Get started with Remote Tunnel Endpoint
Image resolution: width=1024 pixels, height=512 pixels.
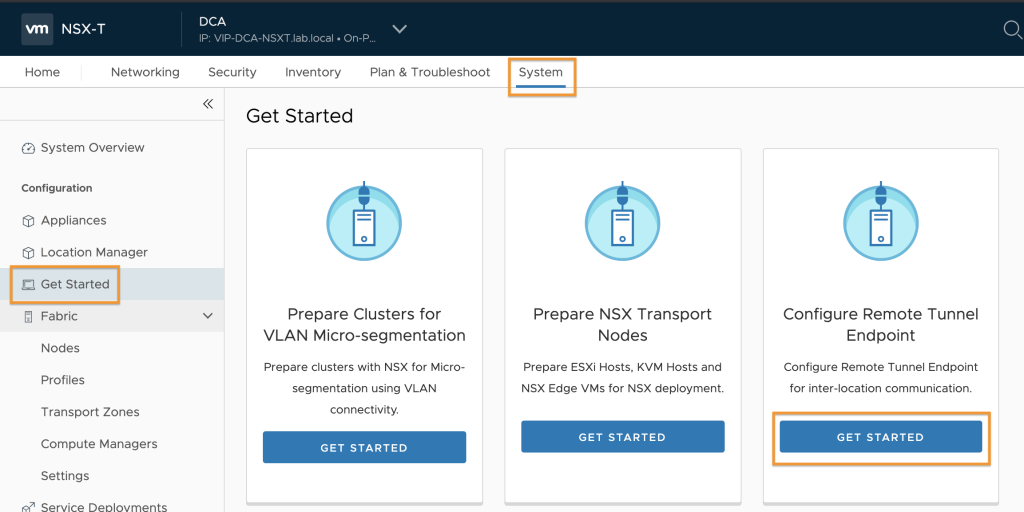pyautogui.click(x=880, y=437)
